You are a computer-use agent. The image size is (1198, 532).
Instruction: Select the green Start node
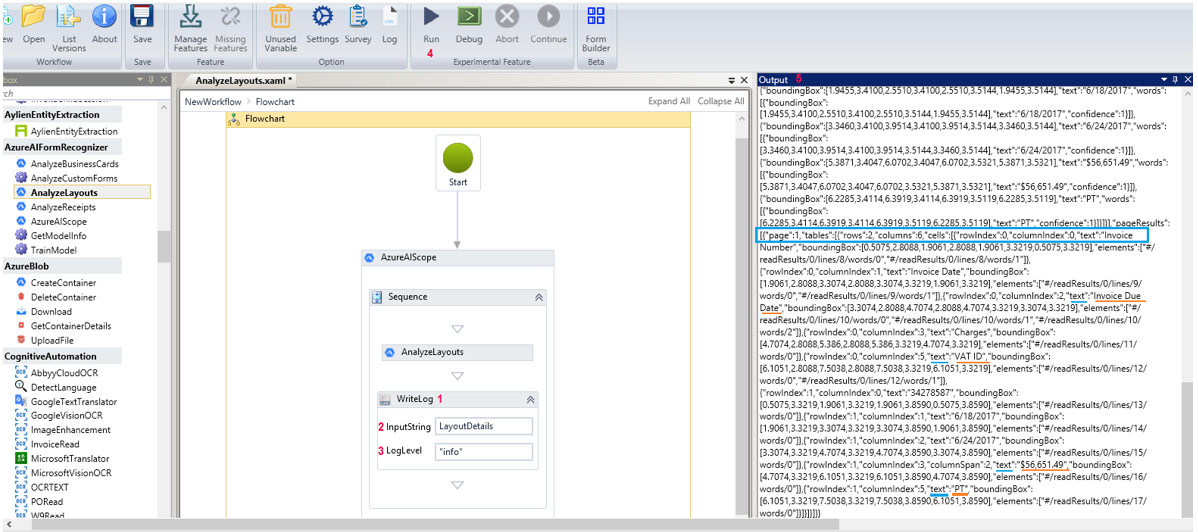(x=458, y=159)
